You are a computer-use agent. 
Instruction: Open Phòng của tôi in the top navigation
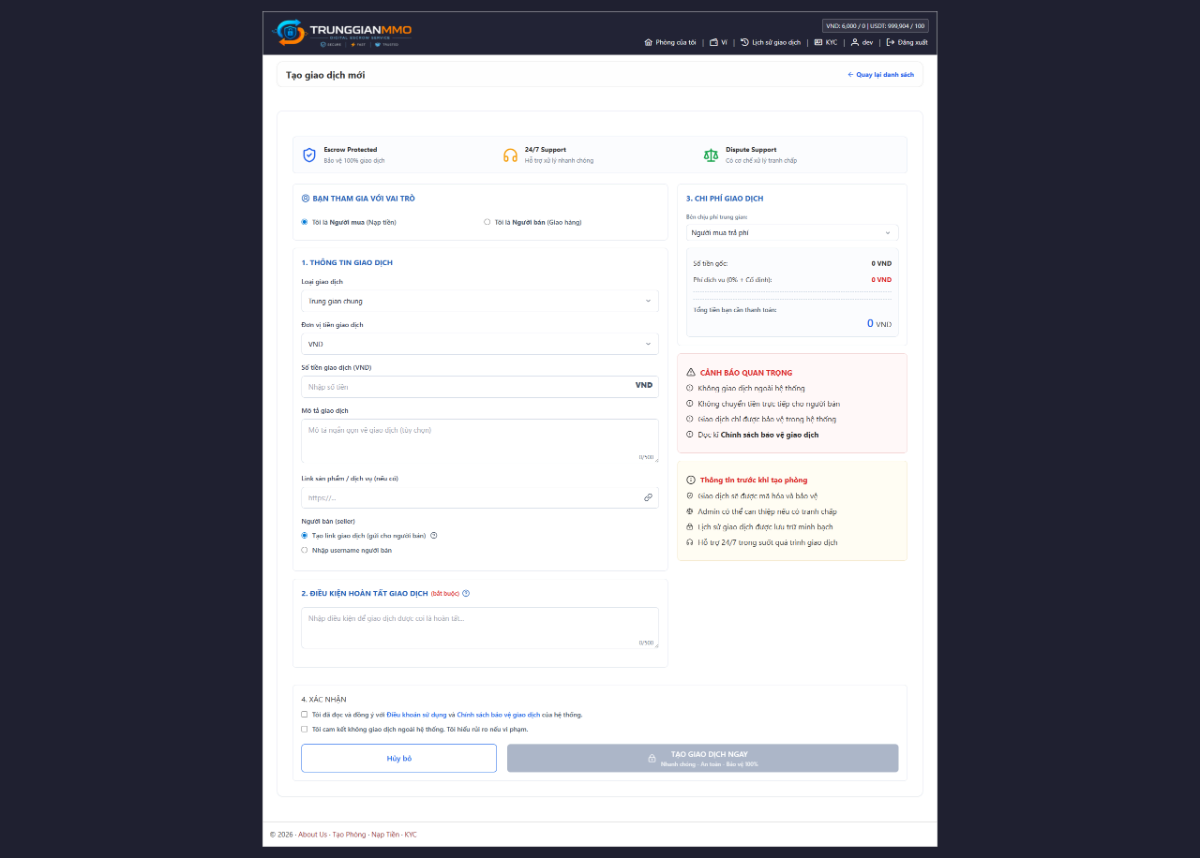coord(670,42)
